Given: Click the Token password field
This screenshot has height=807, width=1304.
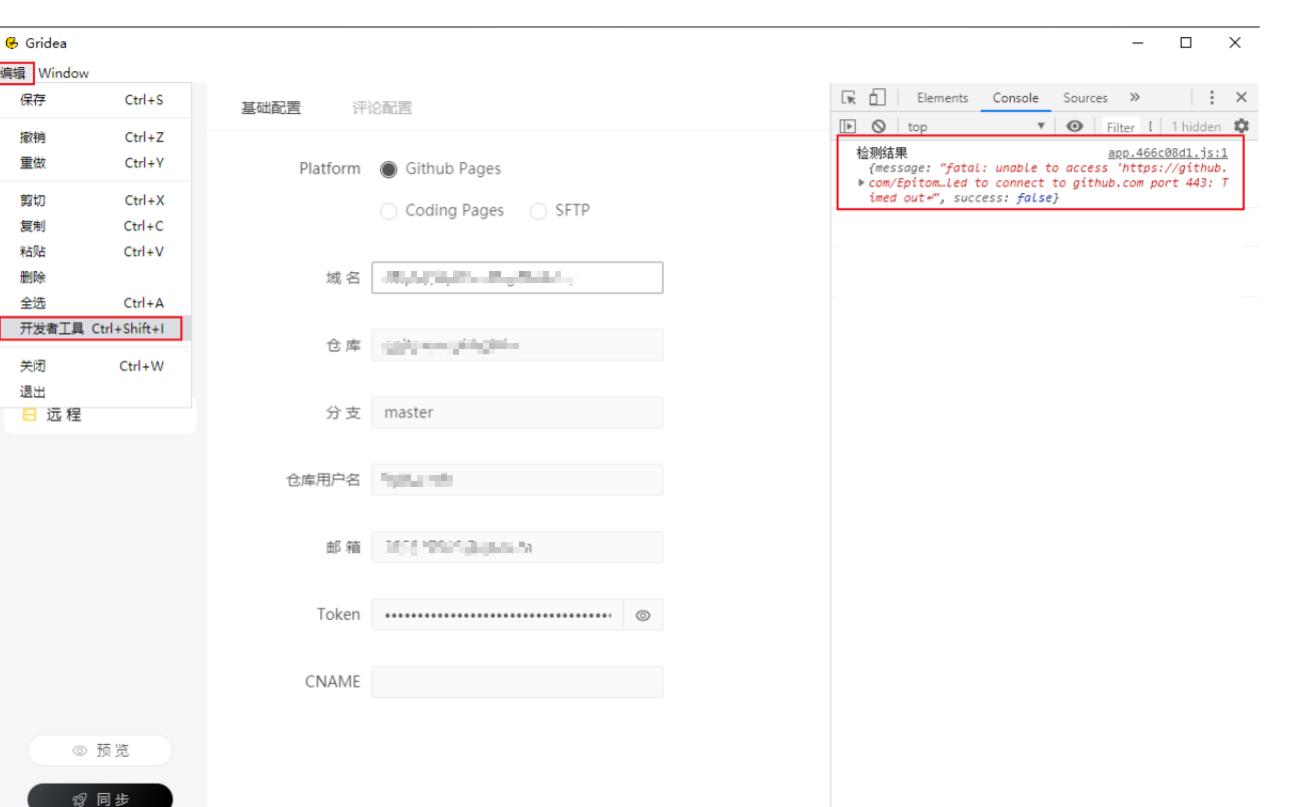Looking at the screenshot, I should click(x=497, y=615).
